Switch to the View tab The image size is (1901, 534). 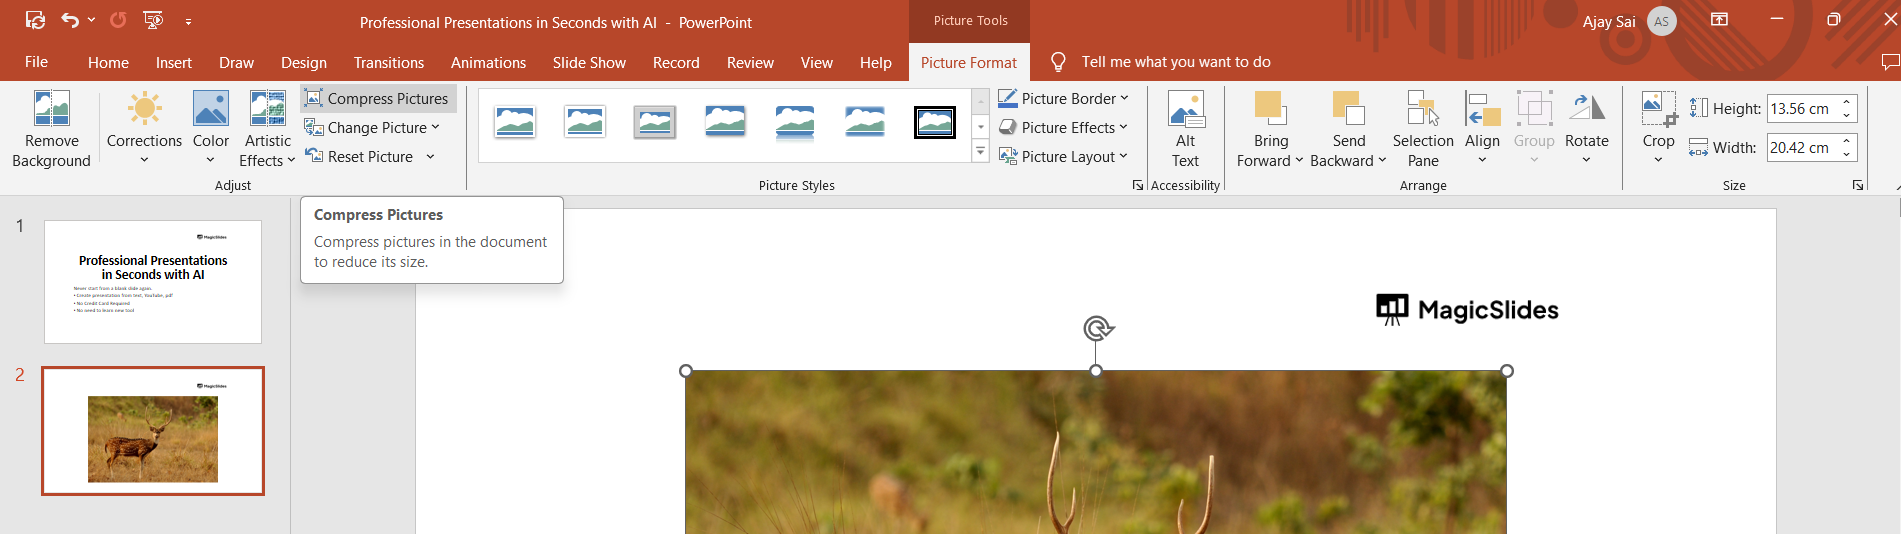(816, 62)
